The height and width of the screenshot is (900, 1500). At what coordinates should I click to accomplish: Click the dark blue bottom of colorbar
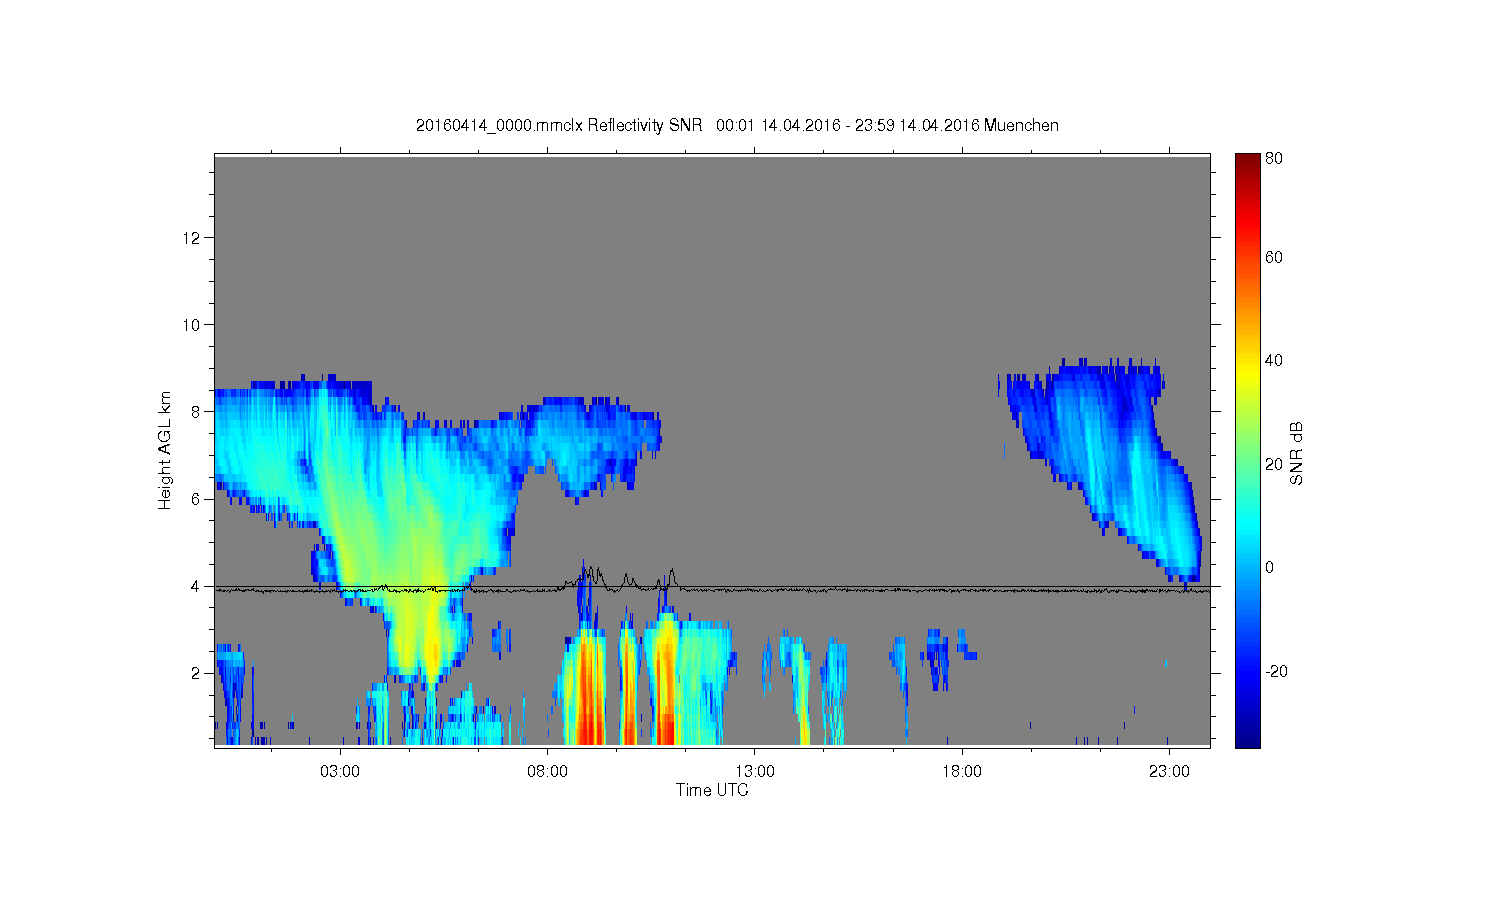tap(1247, 738)
